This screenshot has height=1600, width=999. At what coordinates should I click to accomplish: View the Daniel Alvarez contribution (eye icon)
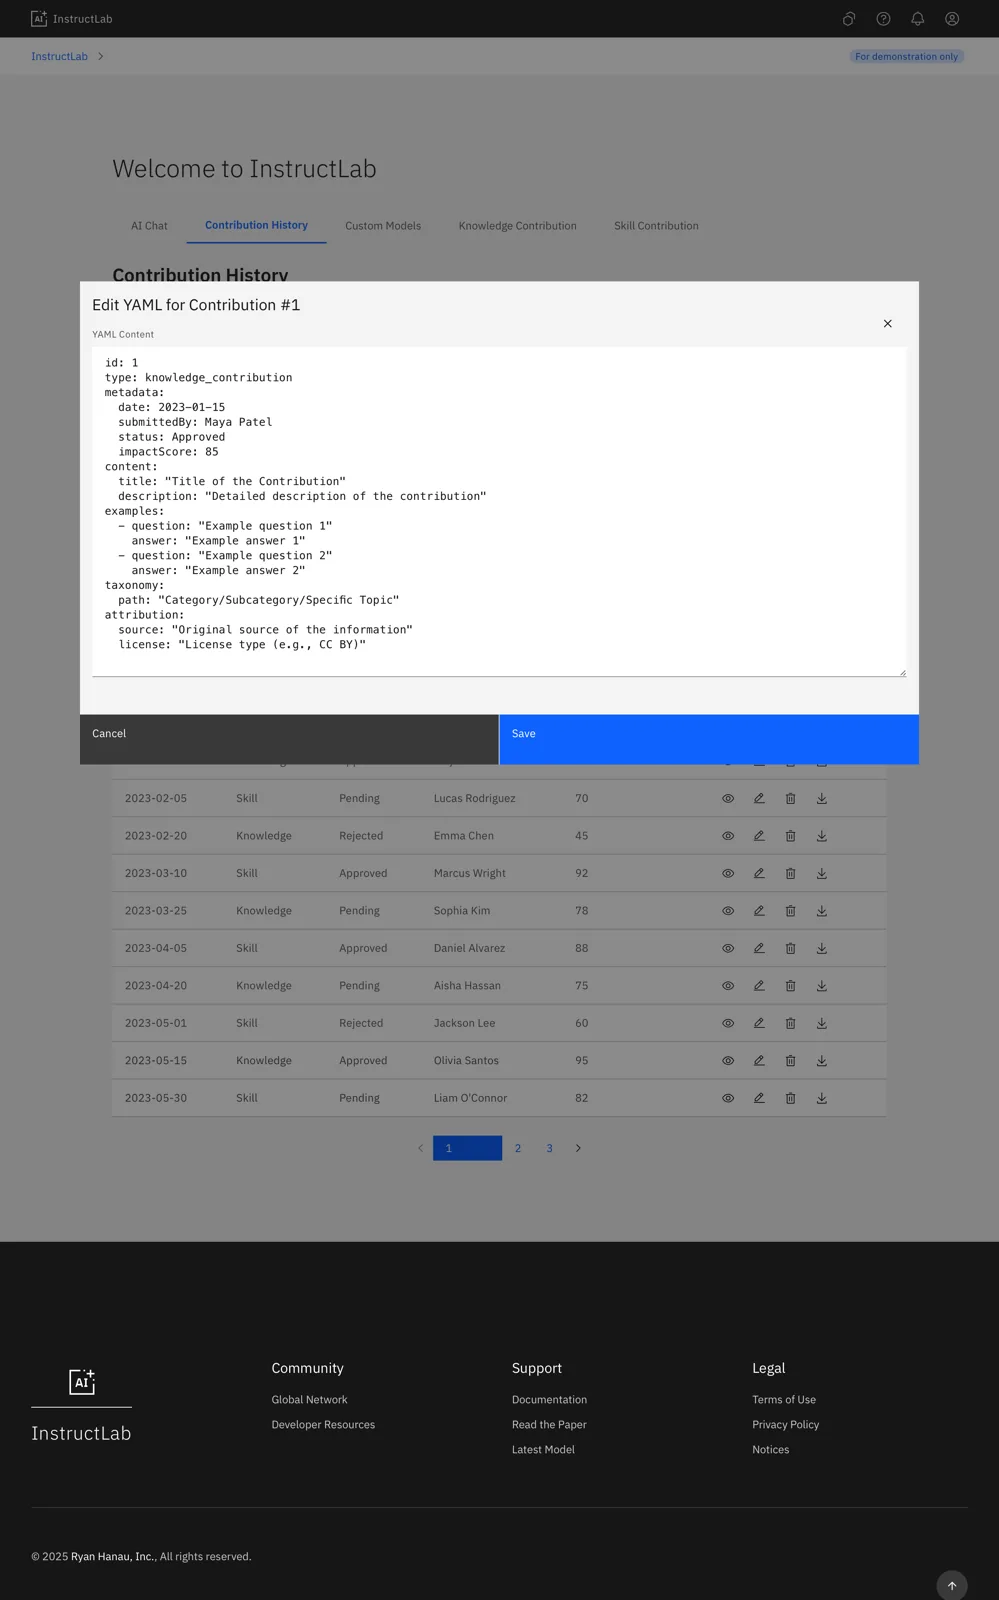[728, 949]
